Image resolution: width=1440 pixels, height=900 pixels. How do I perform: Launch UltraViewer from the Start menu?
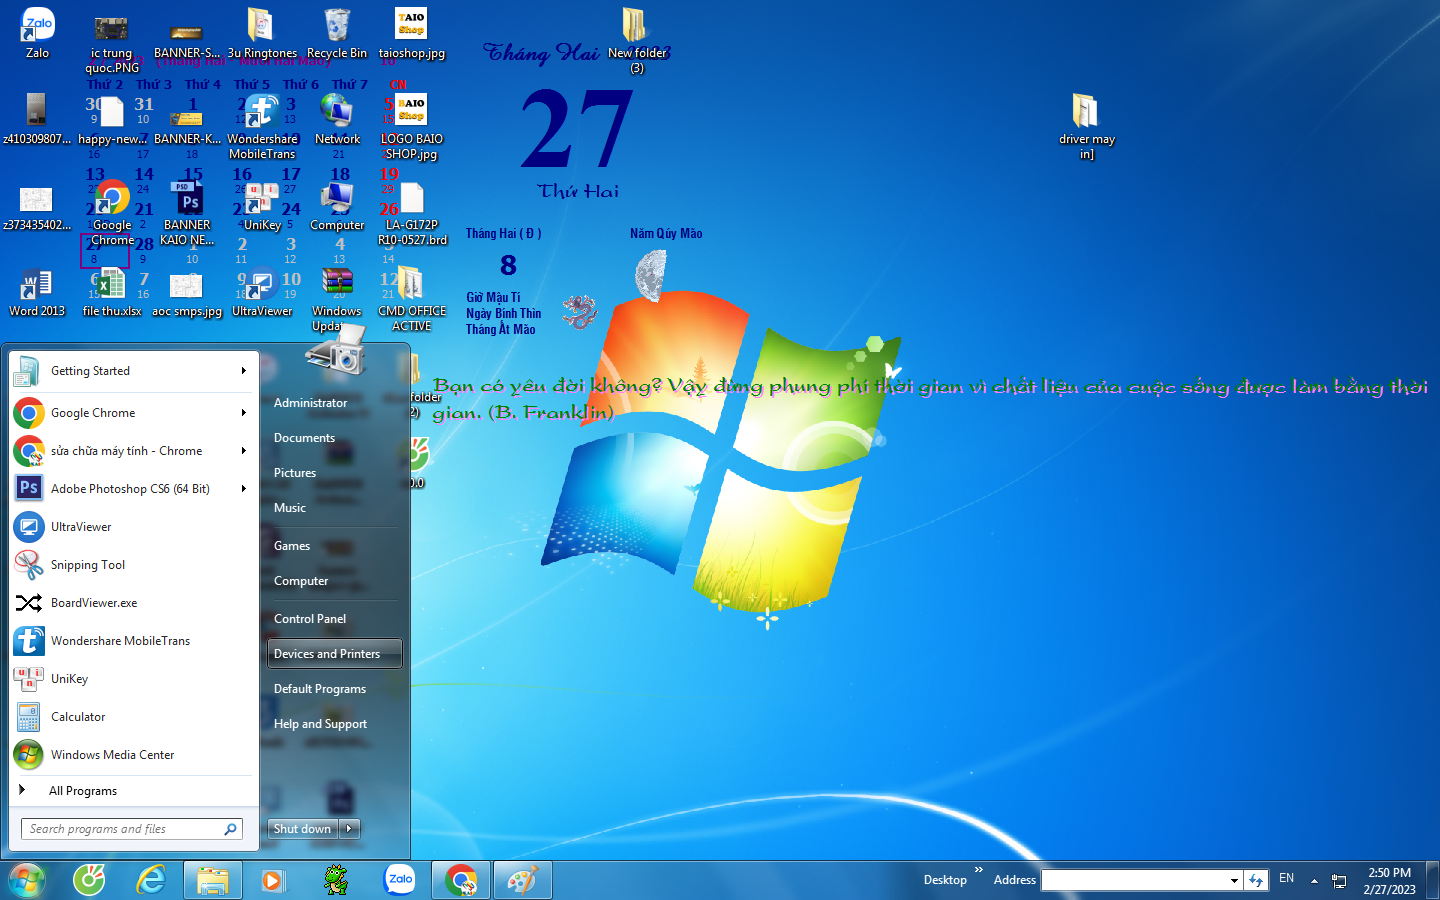click(134, 527)
